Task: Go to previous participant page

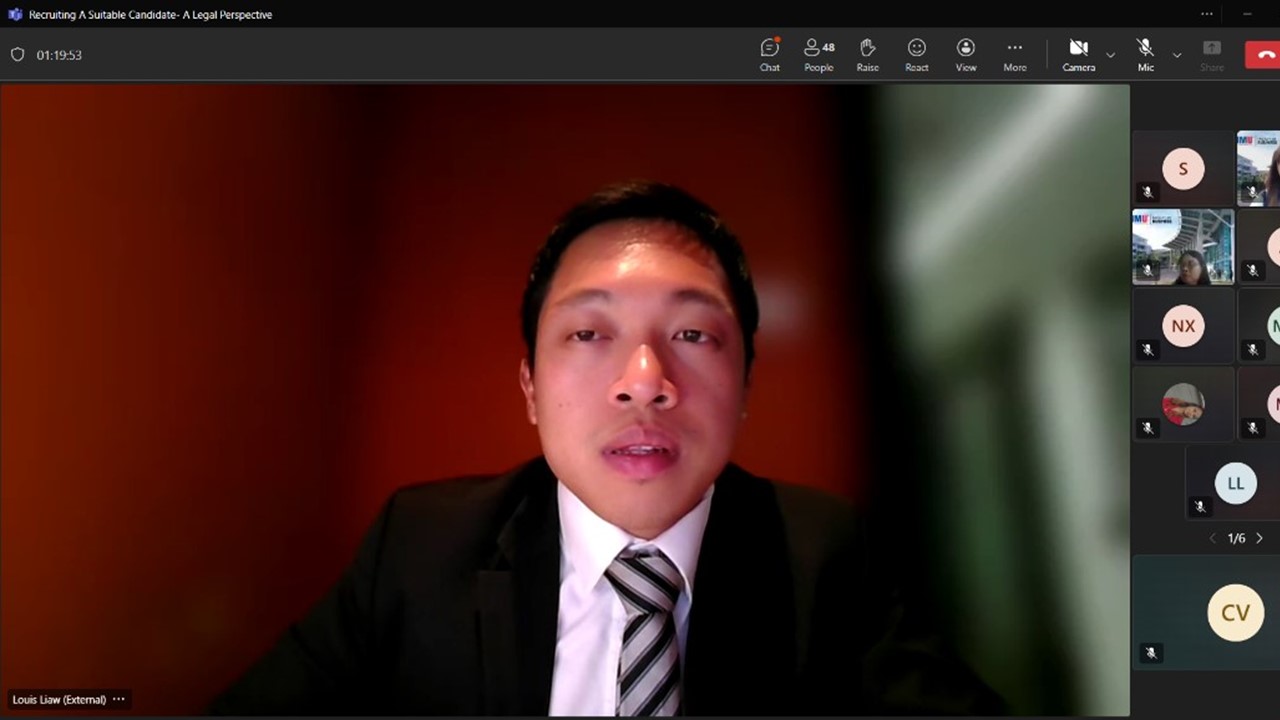Action: tap(1213, 538)
